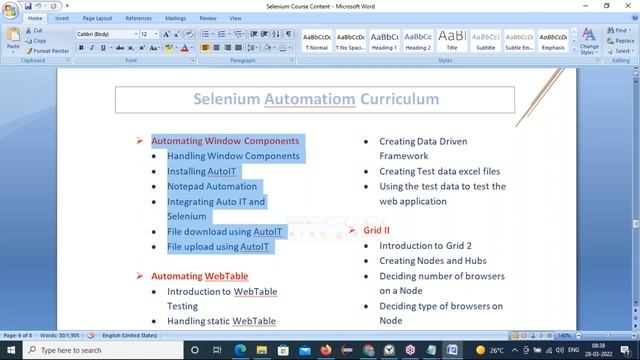Open Change Case dropdown

tap(154, 48)
